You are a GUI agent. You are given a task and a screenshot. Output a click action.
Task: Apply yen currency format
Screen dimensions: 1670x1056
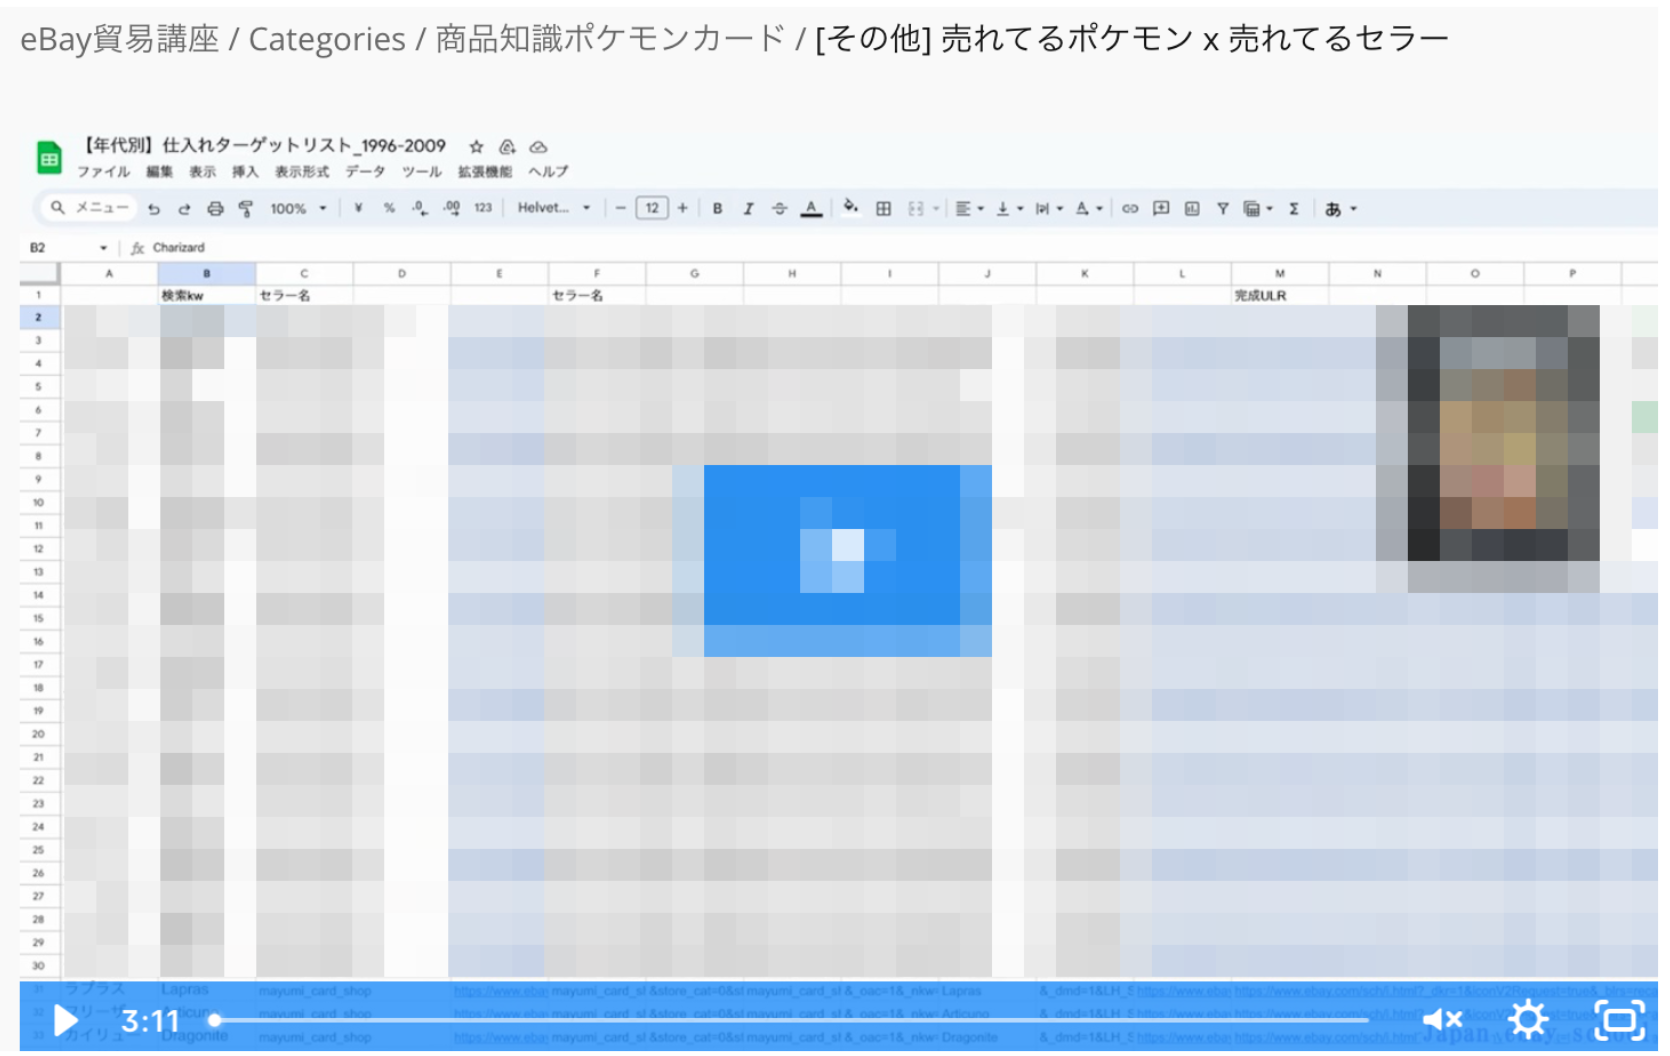tap(358, 208)
